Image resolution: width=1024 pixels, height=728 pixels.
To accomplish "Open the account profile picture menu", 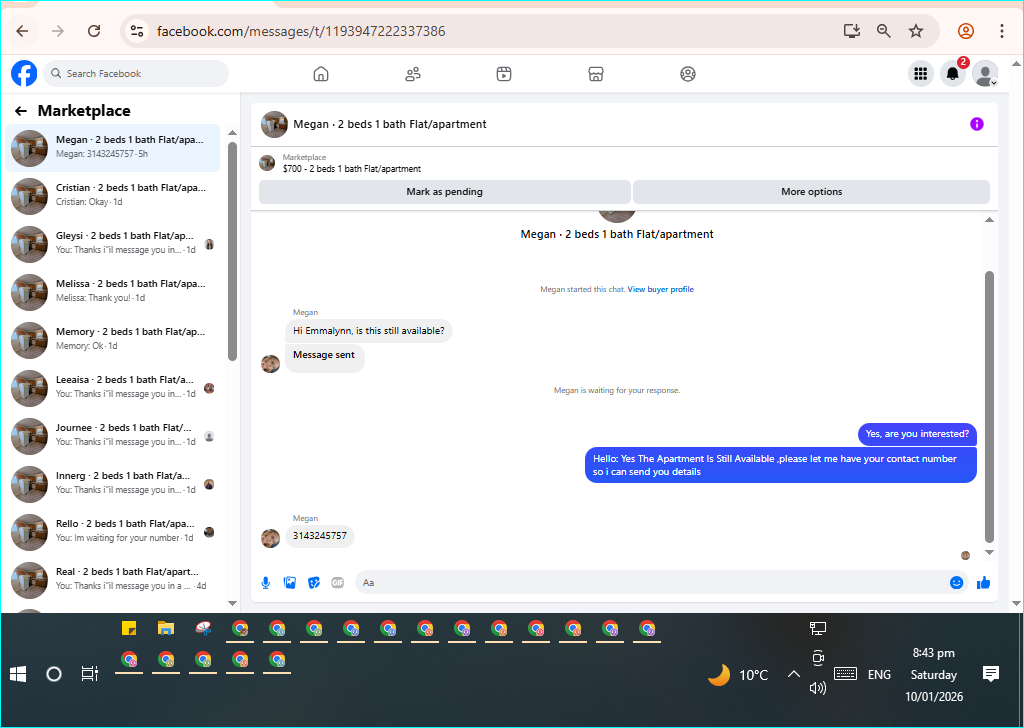I will click(x=985, y=74).
